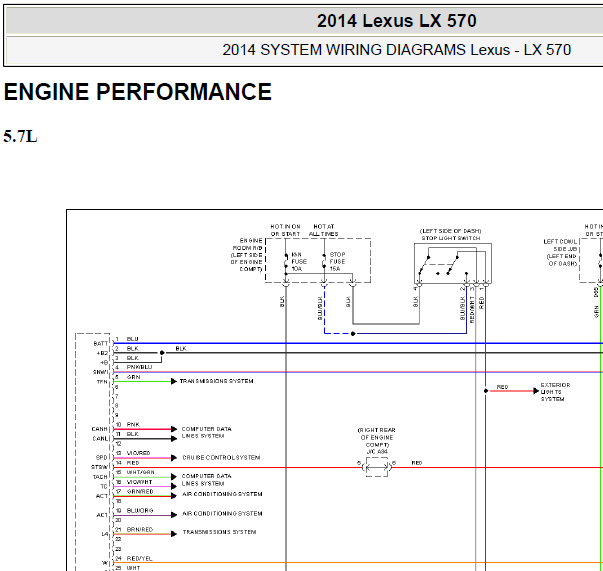Click the "SPD" terminal label
The image size is (603, 571).
[102, 458]
